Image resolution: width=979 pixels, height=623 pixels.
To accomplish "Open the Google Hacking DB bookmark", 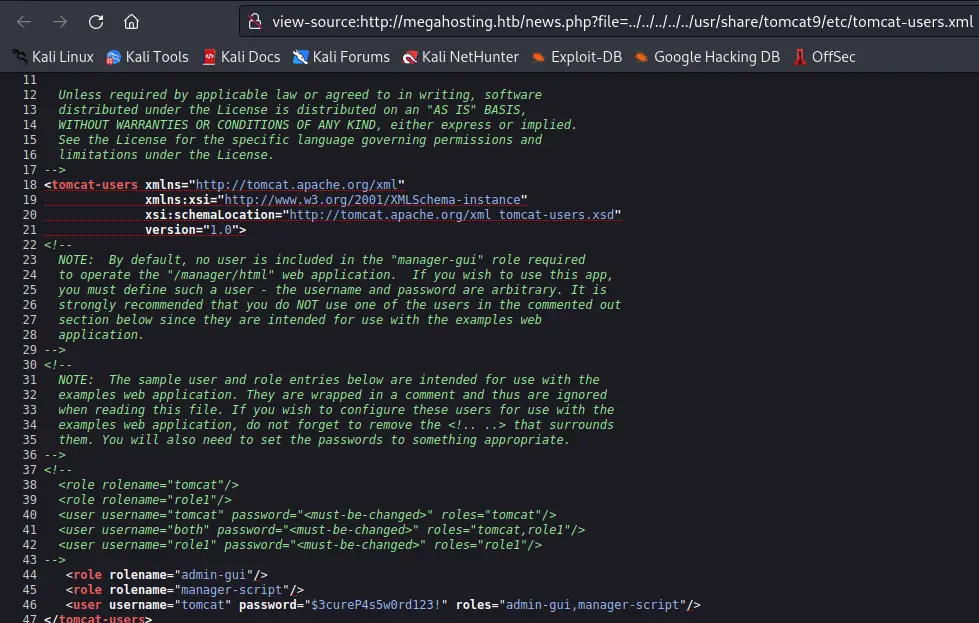I will click(x=707, y=57).
